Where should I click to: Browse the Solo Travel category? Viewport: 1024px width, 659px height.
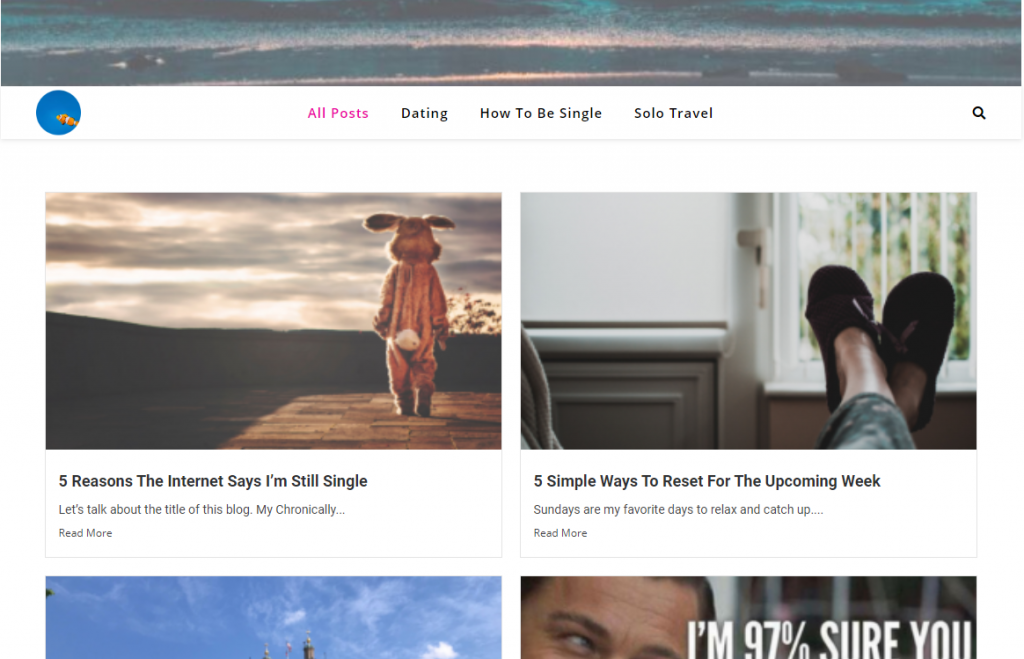673,113
